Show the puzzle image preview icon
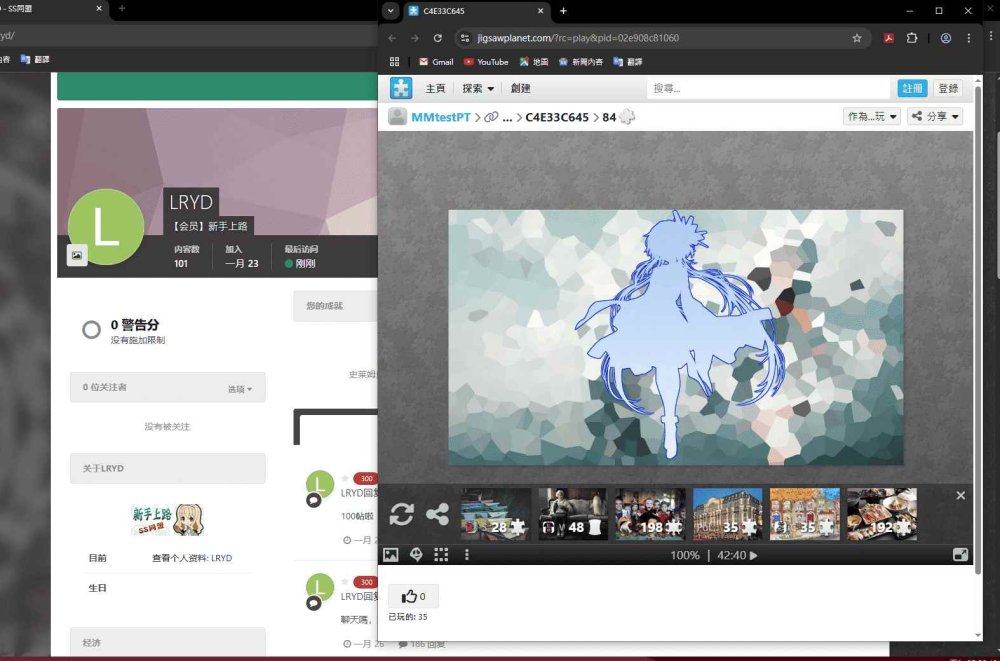 (x=391, y=555)
